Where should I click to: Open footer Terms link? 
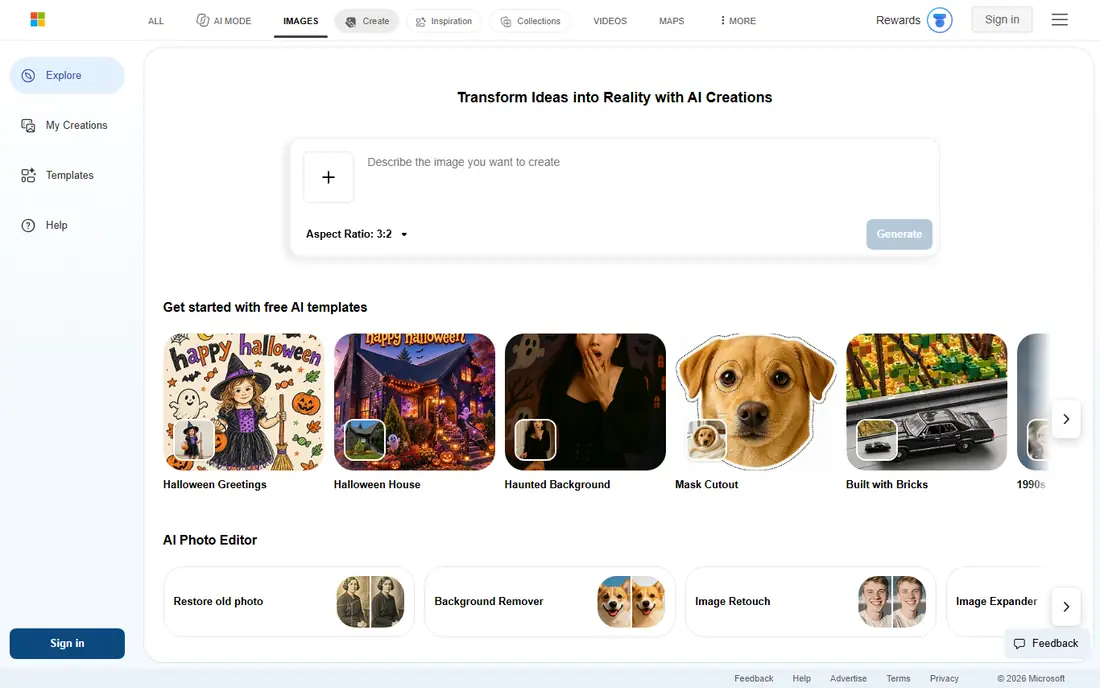tap(898, 678)
